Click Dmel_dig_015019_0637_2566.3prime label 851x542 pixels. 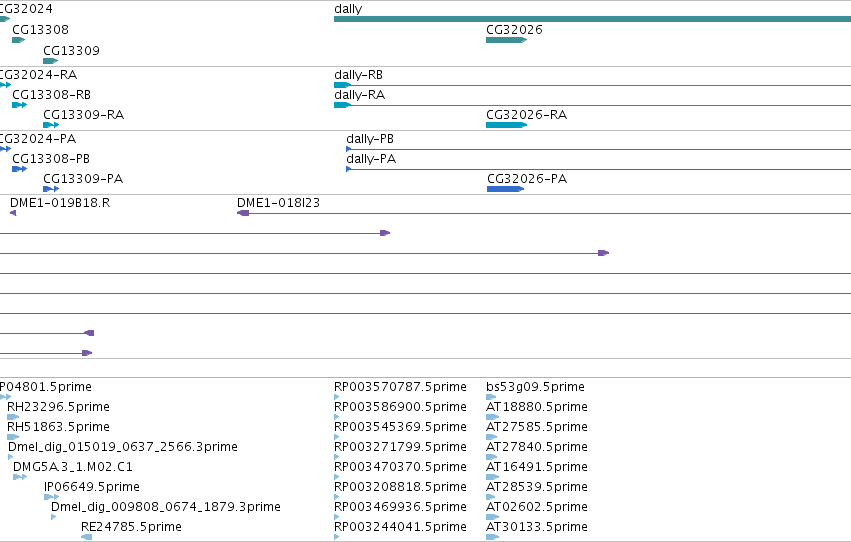click(123, 447)
